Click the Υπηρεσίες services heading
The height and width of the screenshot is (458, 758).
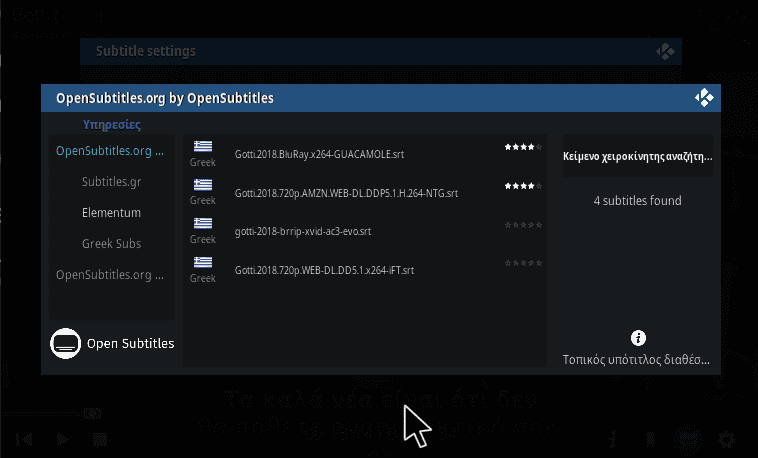click(112, 125)
